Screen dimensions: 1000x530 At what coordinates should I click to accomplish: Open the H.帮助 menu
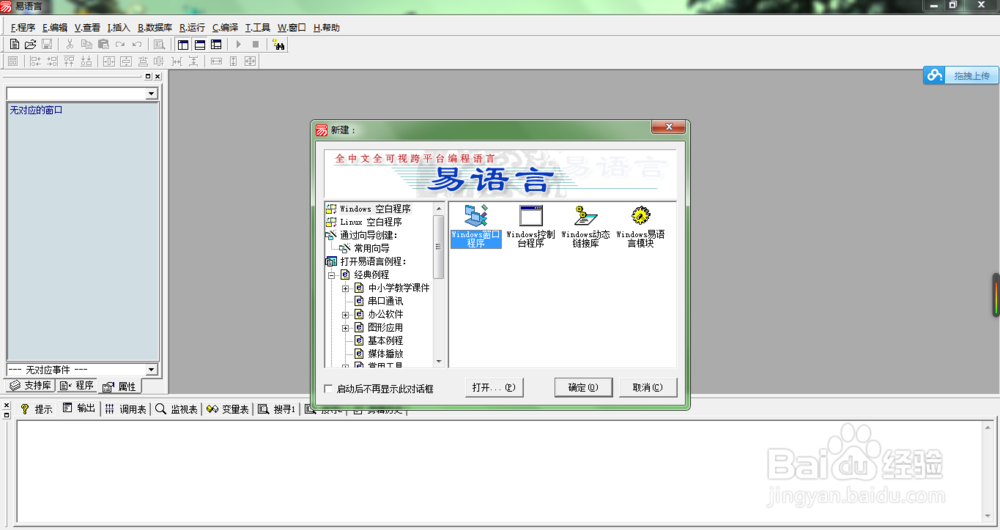coord(327,27)
